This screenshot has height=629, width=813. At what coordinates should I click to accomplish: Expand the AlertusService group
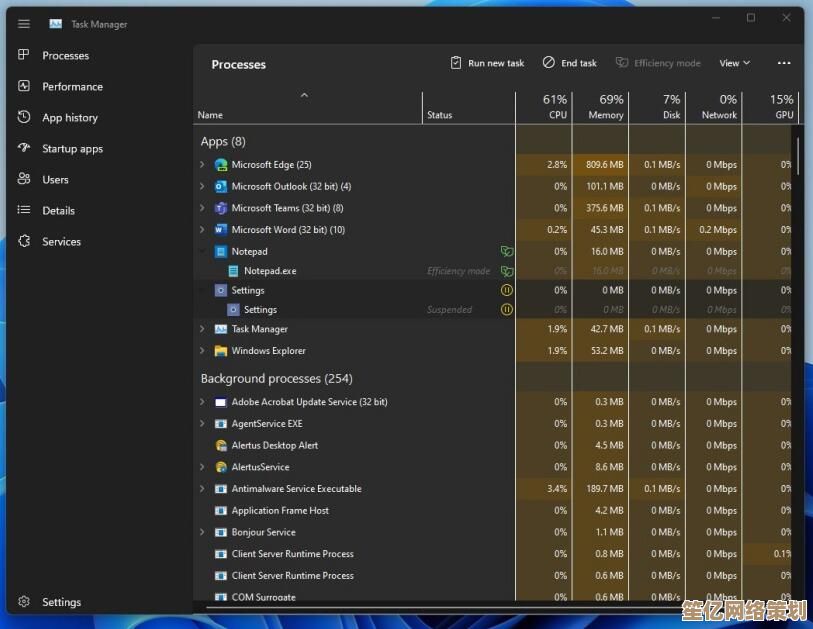tap(202, 467)
